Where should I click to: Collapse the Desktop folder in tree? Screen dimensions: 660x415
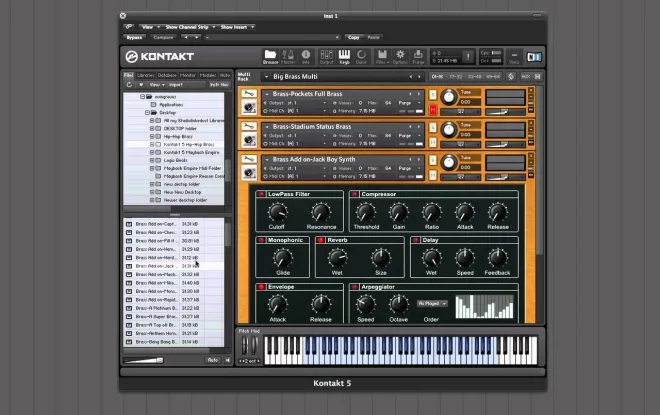(x=147, y=113)
